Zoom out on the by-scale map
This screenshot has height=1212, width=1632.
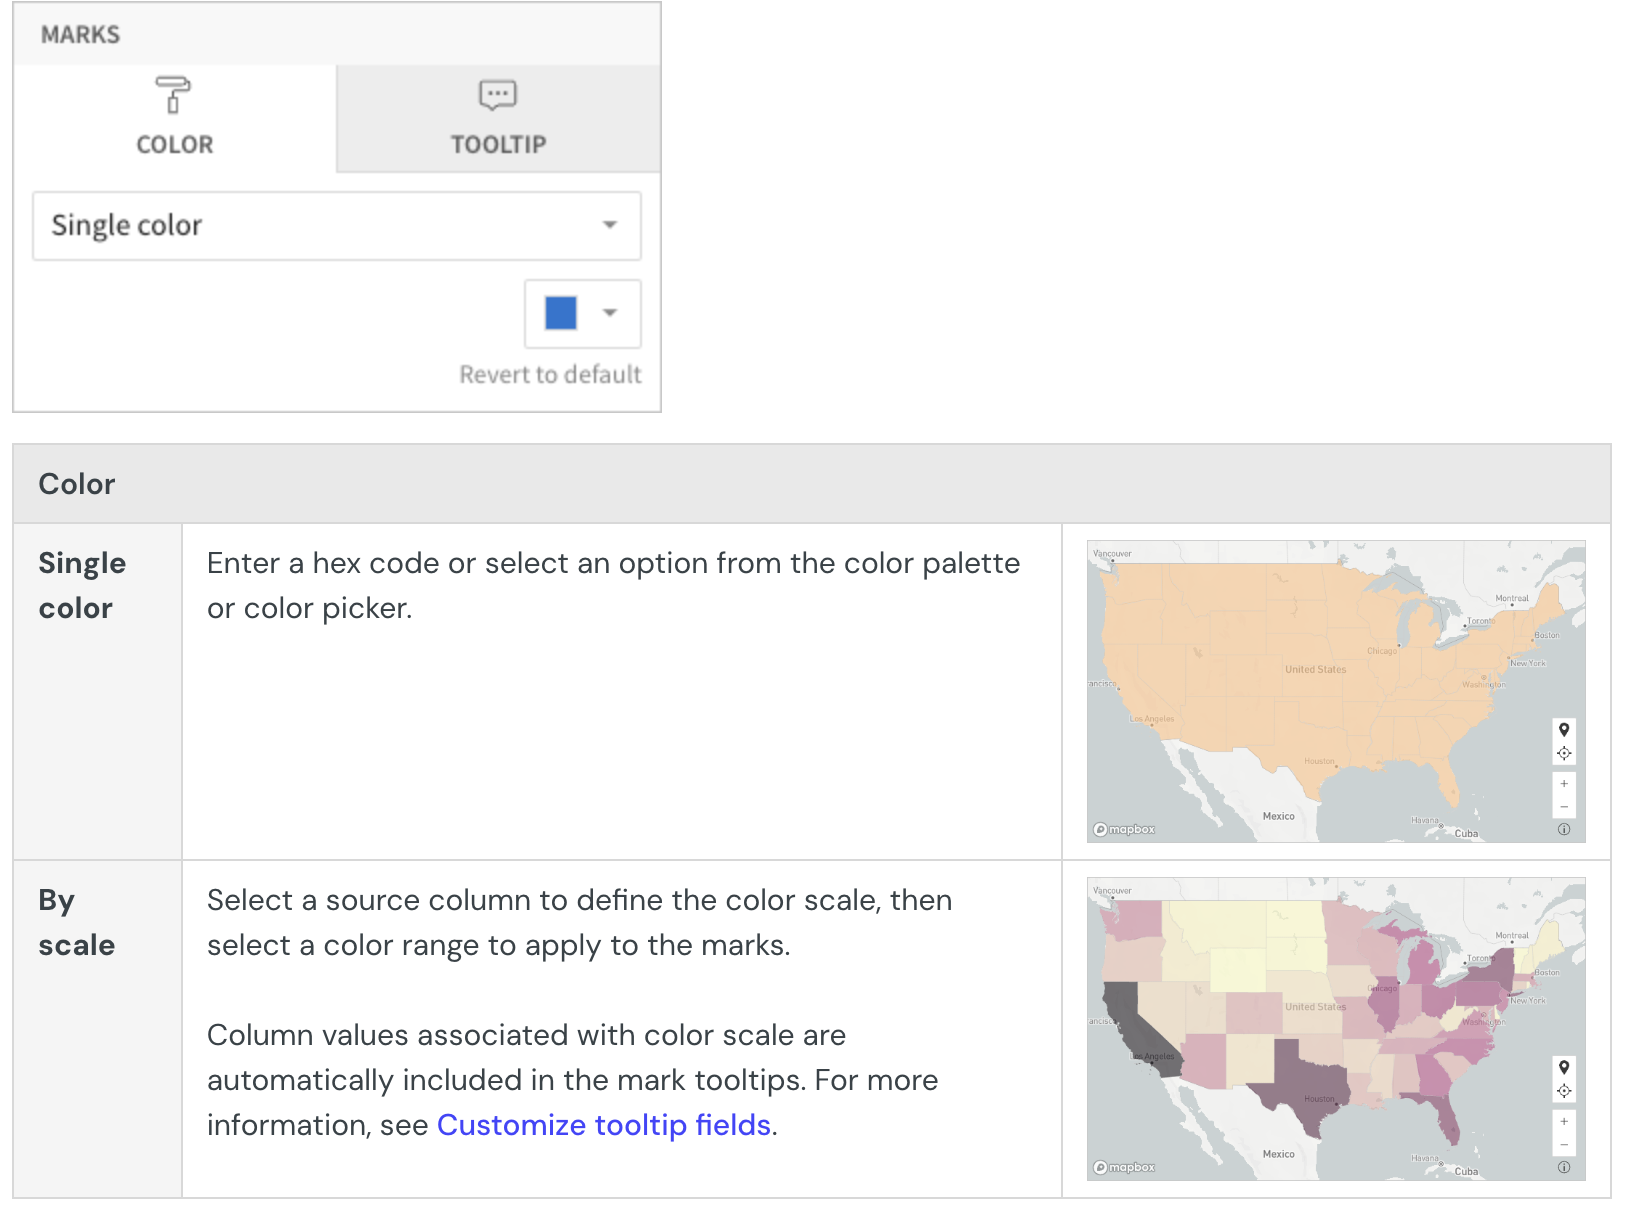(x=1564, y=1144)
